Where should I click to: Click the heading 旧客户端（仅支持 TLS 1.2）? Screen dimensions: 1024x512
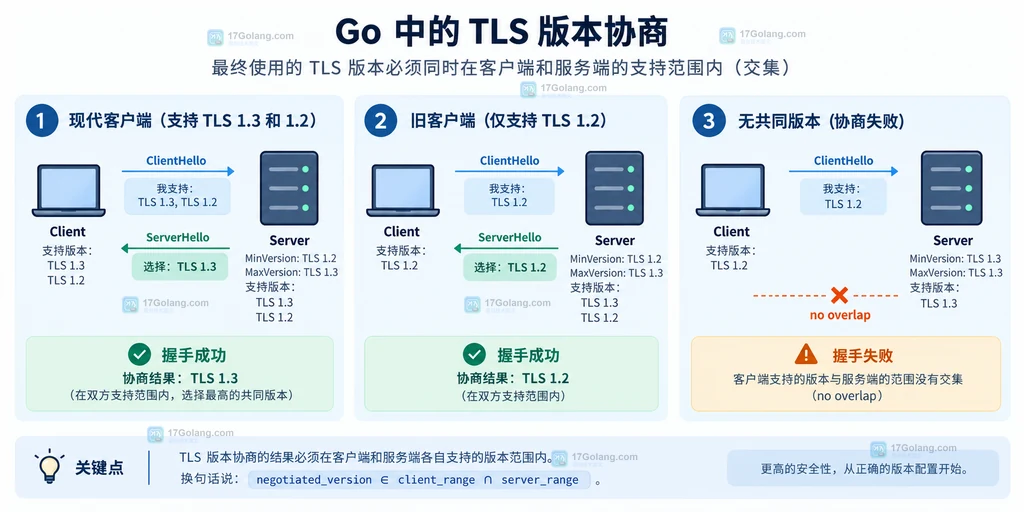click(x=509, y=121)
